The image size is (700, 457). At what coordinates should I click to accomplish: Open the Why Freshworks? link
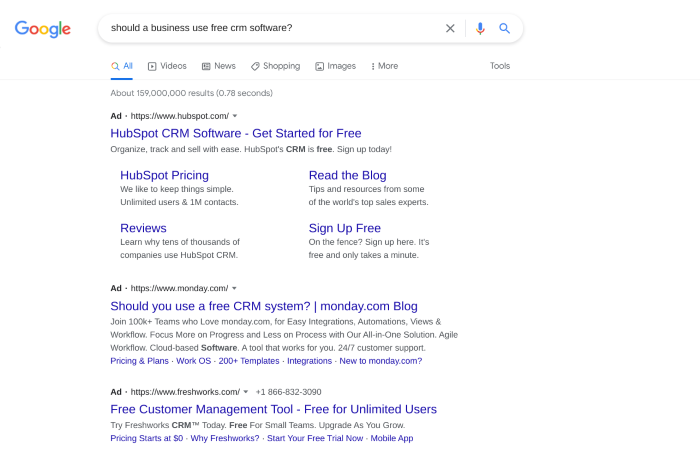[x=225, y=438]
